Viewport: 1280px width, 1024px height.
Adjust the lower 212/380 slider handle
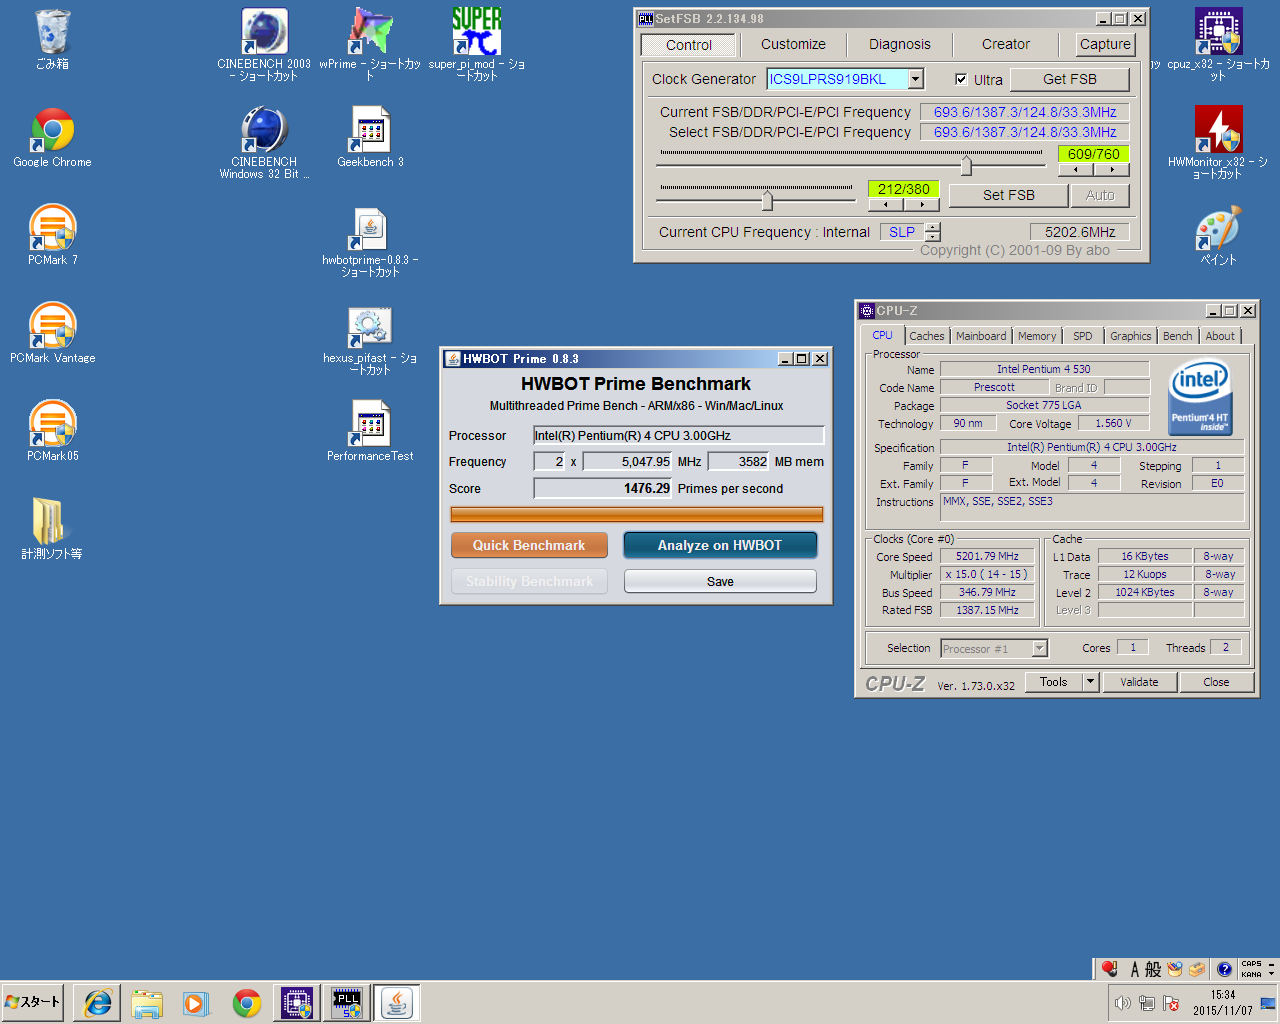(767, 200)
